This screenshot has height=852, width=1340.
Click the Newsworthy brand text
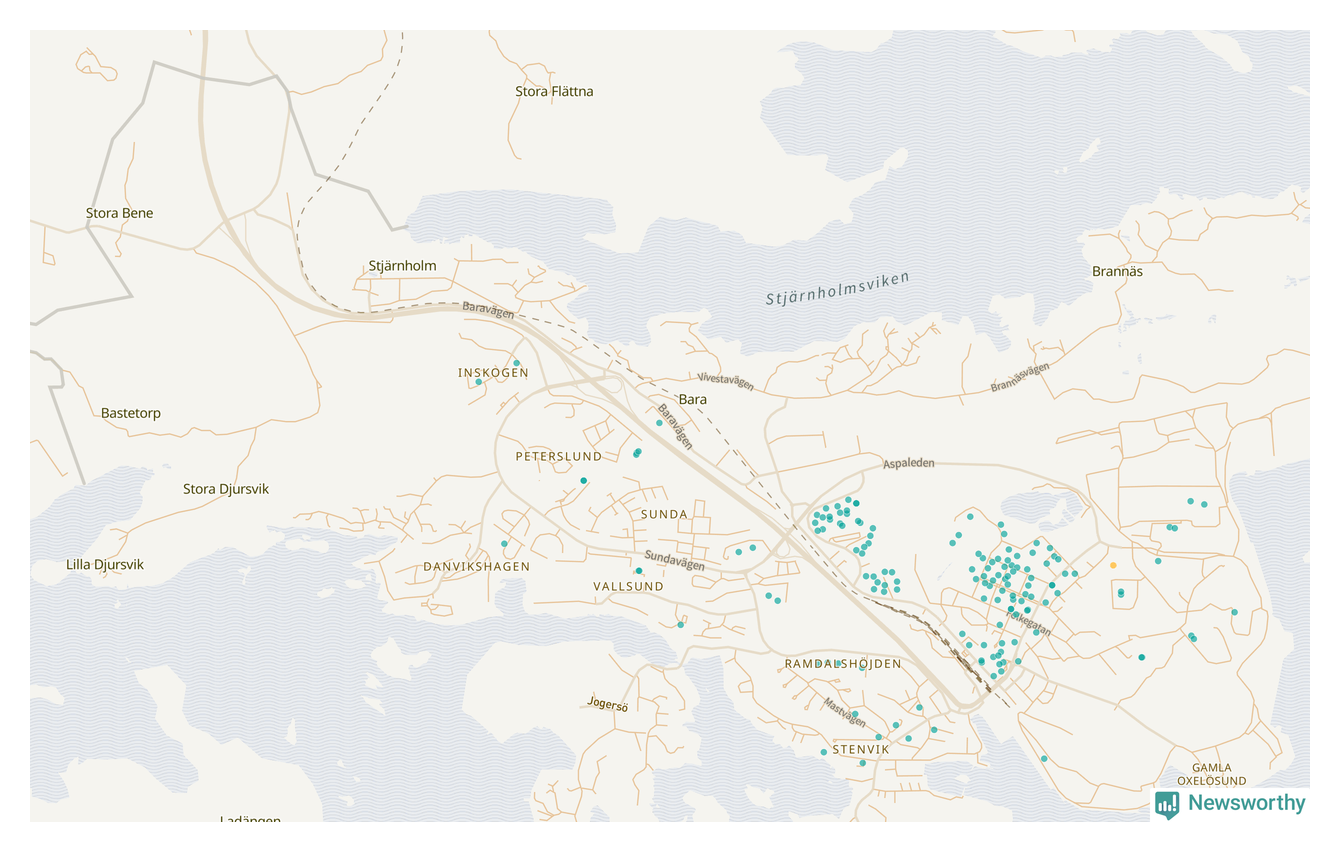[1246, 803]
